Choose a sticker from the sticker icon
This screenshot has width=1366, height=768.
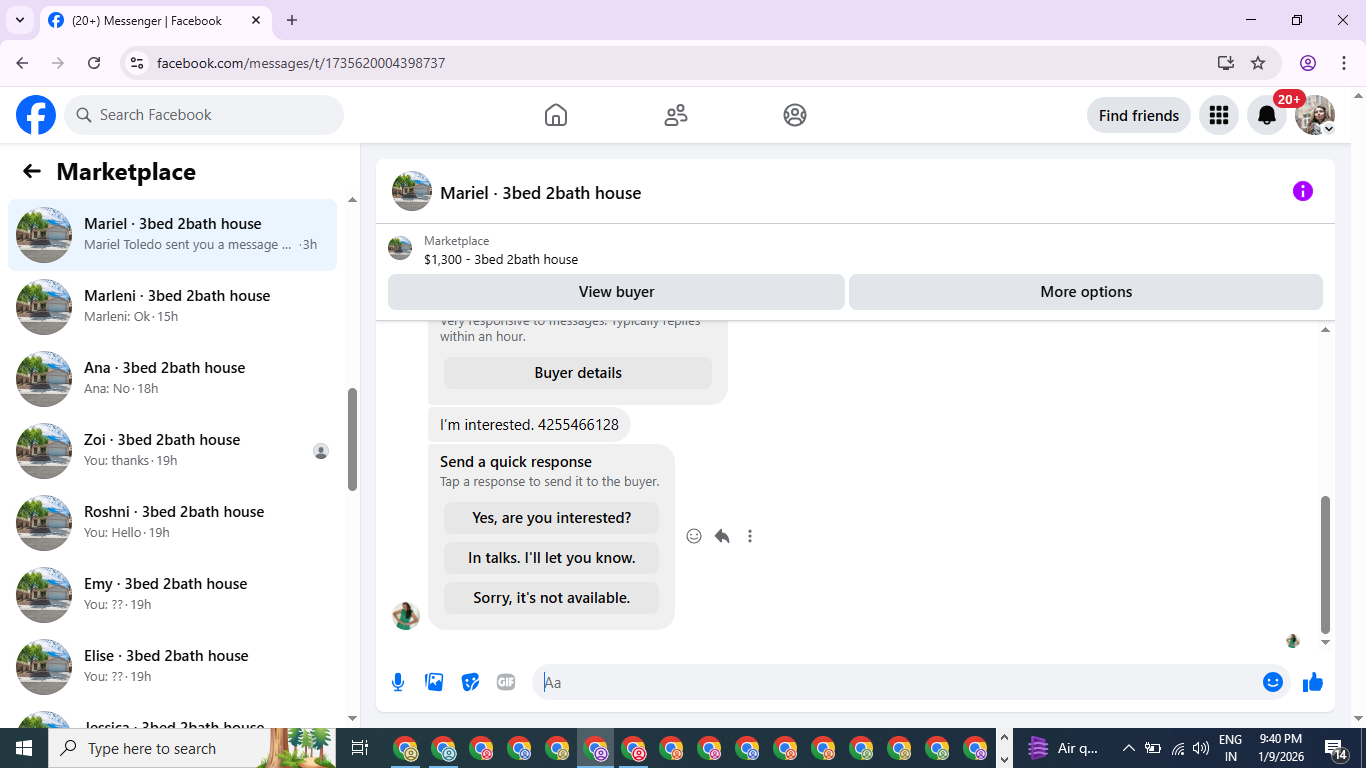click(470, 682)
